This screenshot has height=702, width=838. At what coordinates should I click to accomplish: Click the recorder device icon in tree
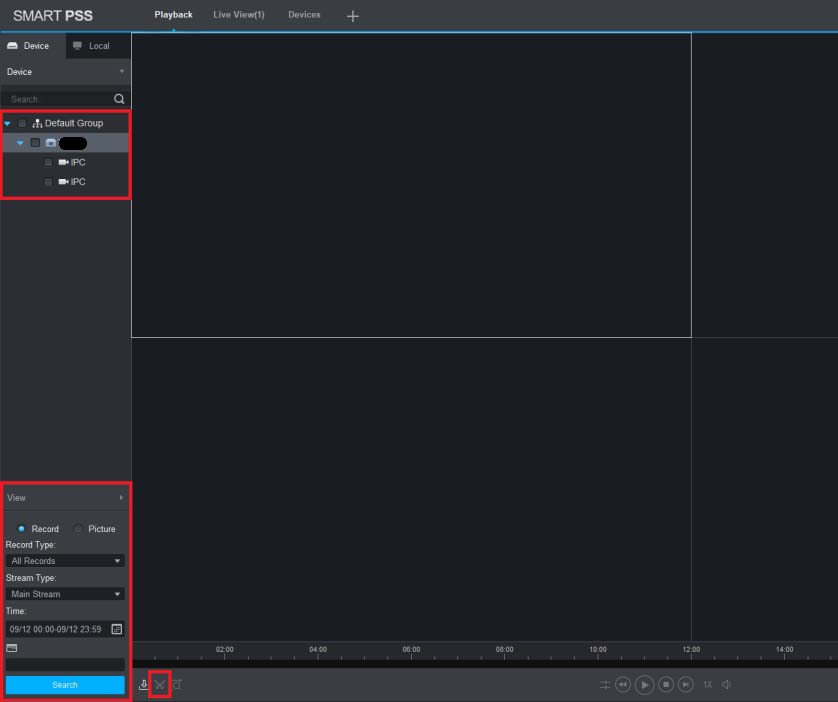pyautogui.click(x=51, y=143)
